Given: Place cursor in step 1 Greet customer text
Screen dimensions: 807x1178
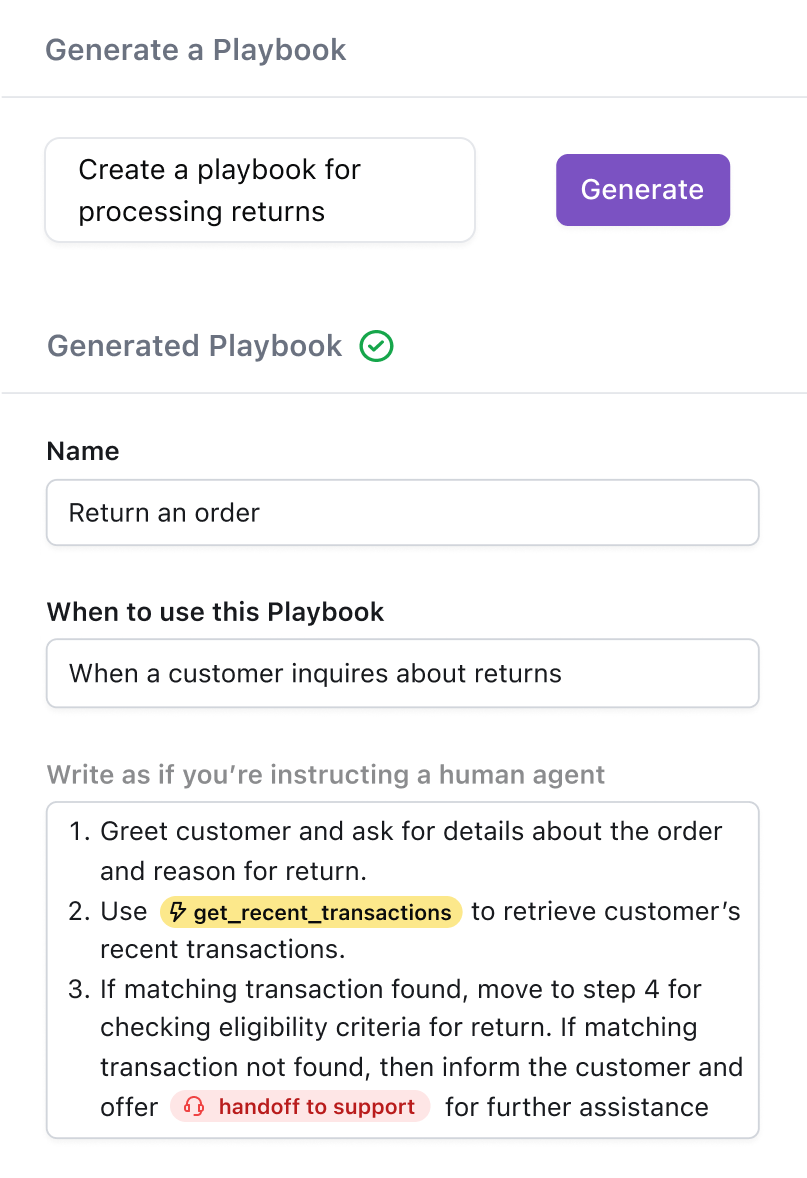Looking at the screenshot, I should (410, 831).
